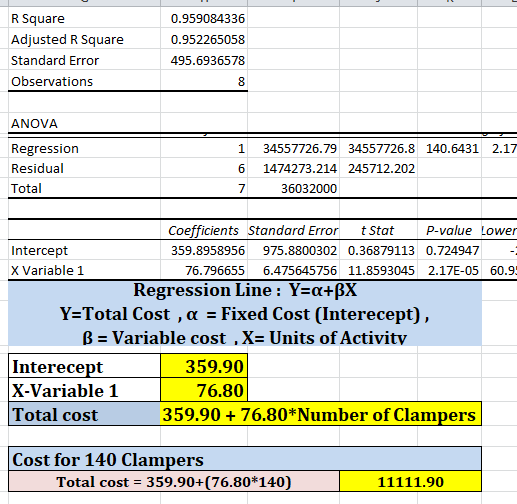Click the Residual degrees of freedom 6
This screenshot has height=504, width=517.
click(x=241, y=169)
